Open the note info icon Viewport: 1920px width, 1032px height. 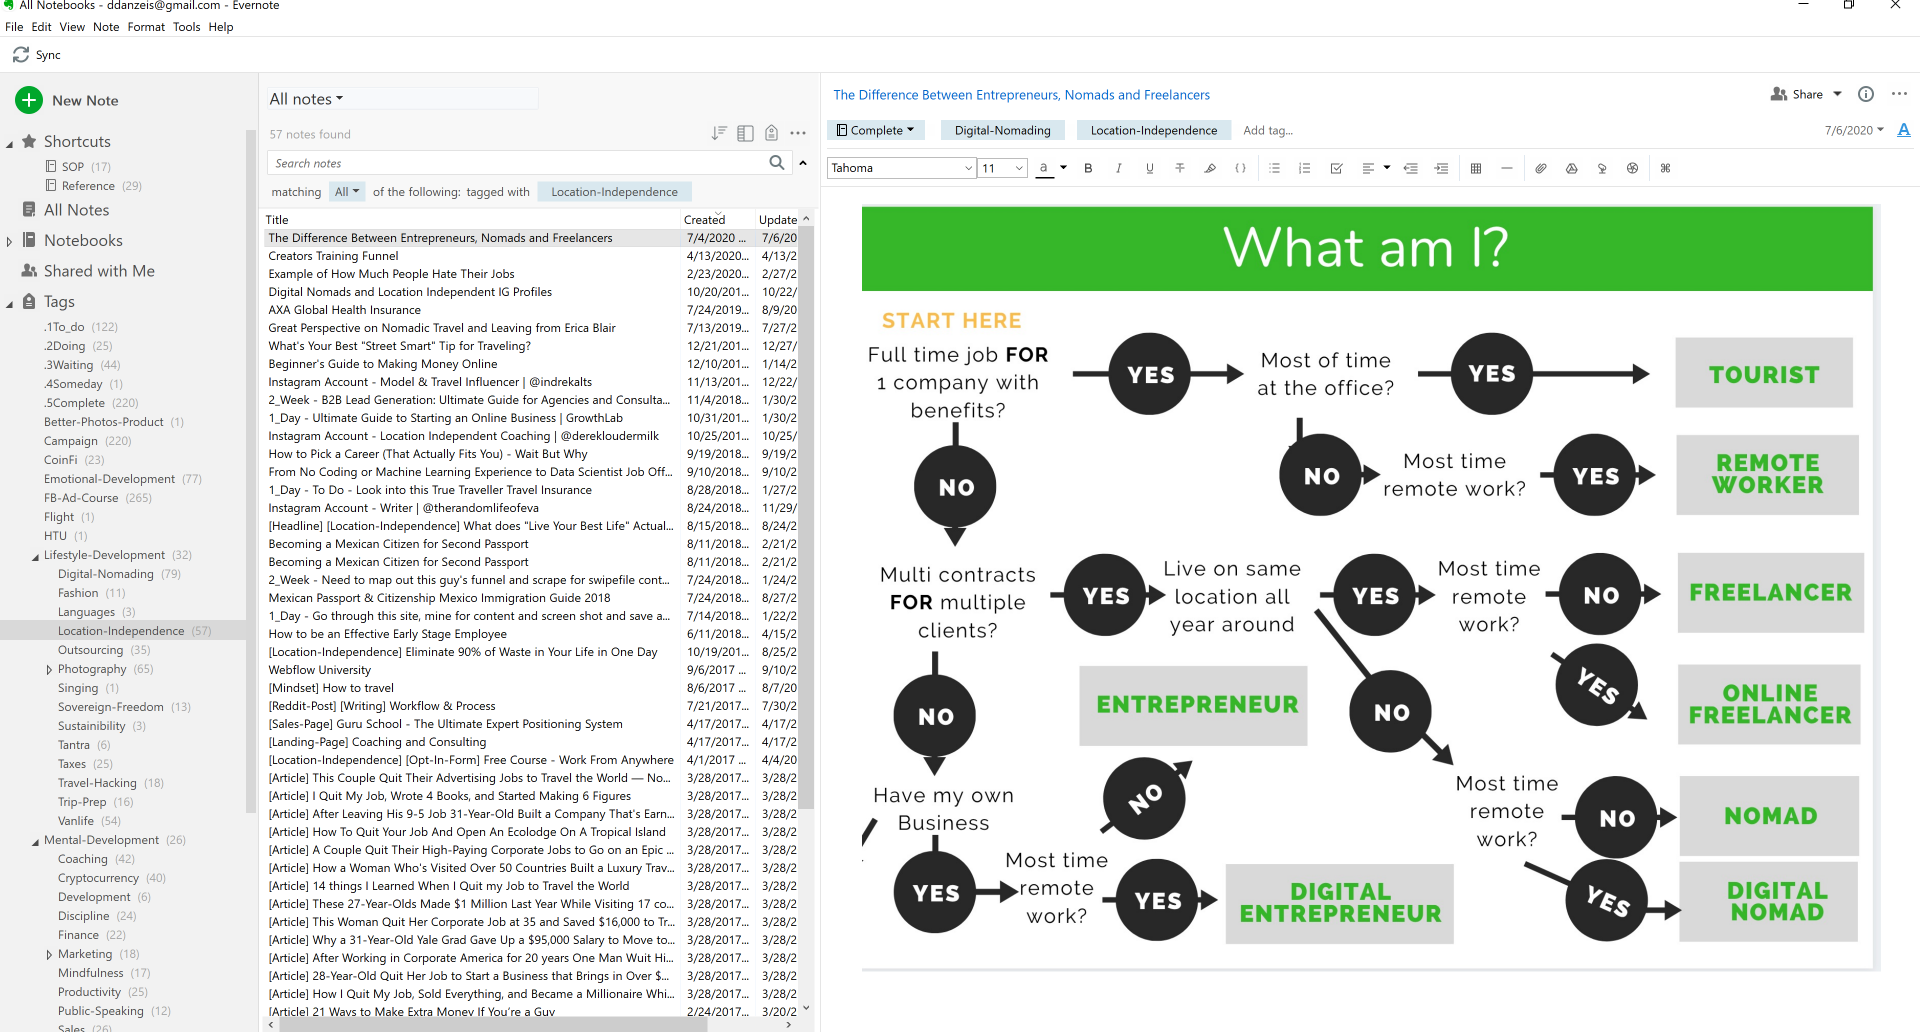click(1866, 94)
